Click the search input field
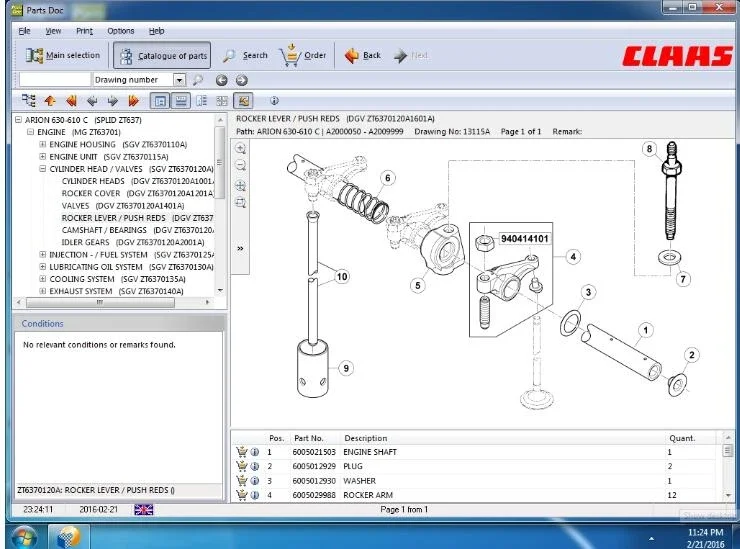Screen dimensions: 740x549 (54, 80)
